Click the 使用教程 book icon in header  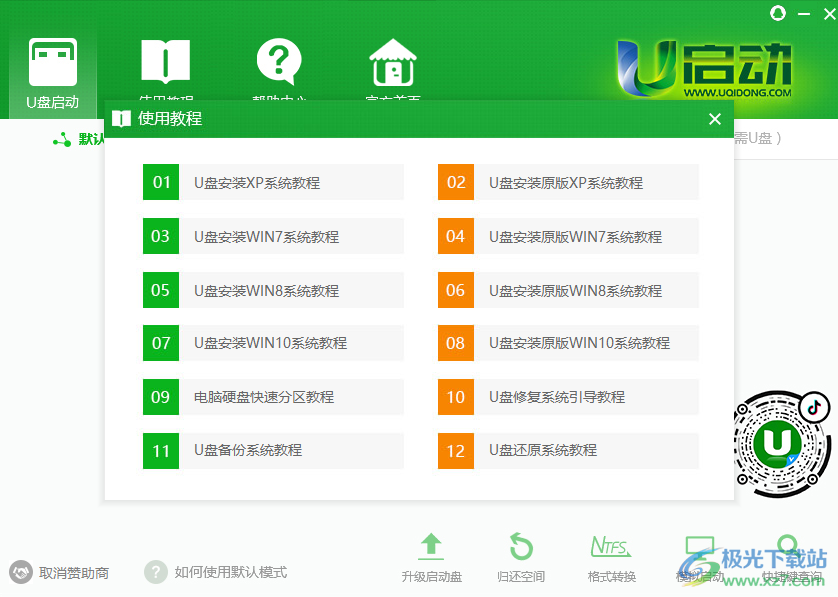tap(165, 61)
